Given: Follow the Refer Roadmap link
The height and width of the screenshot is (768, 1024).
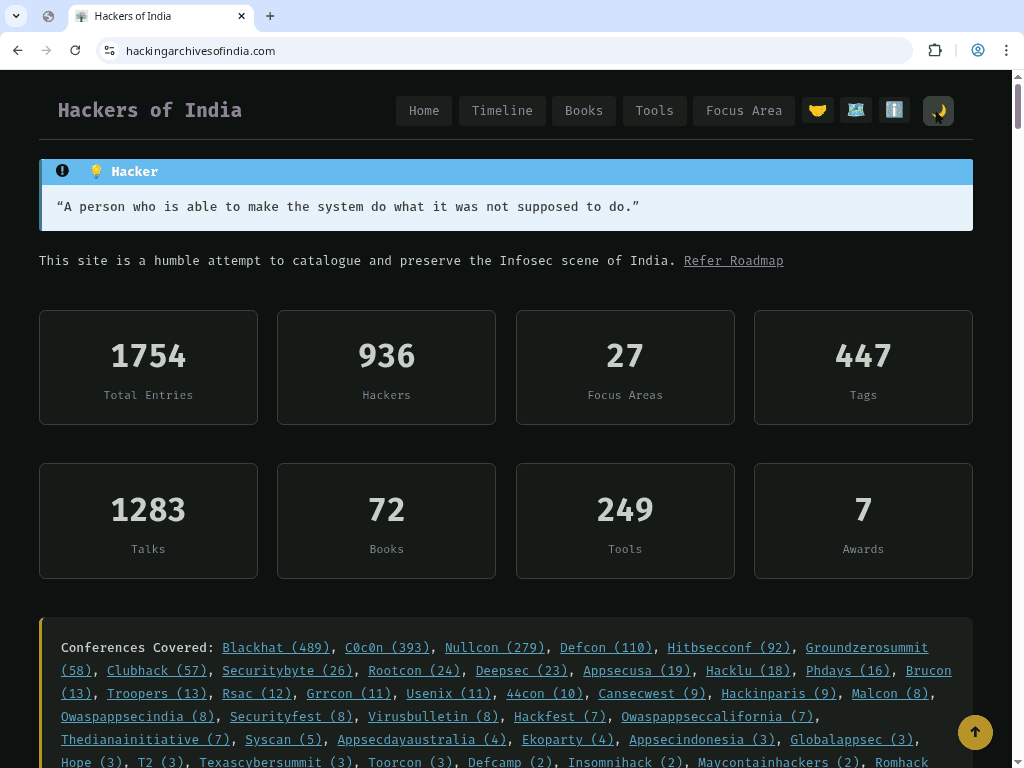Looking at the screenshot, I should (x=734, y=261).
